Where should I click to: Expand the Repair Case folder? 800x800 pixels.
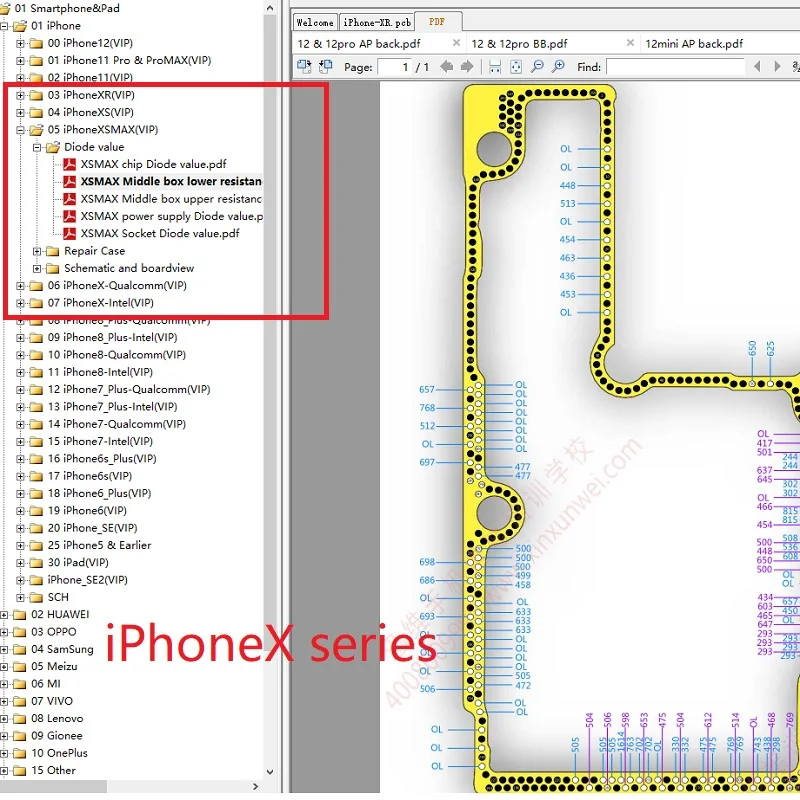37,251
